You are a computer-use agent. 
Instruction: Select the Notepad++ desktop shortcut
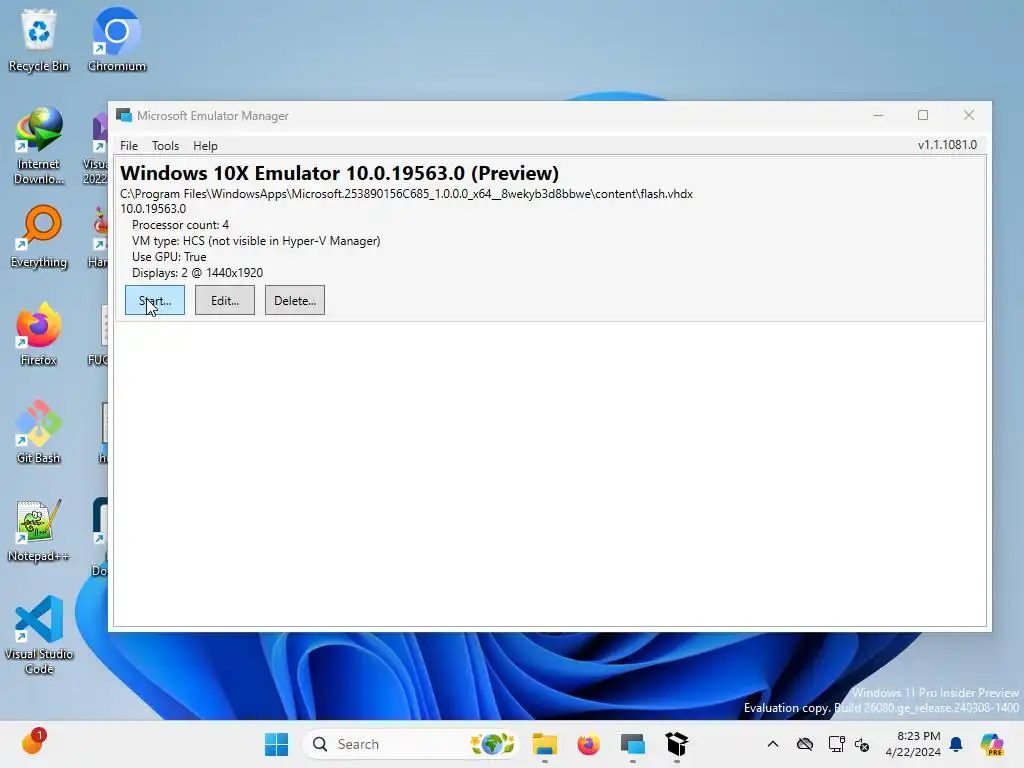pyautogui.click(x=39, y=531)
